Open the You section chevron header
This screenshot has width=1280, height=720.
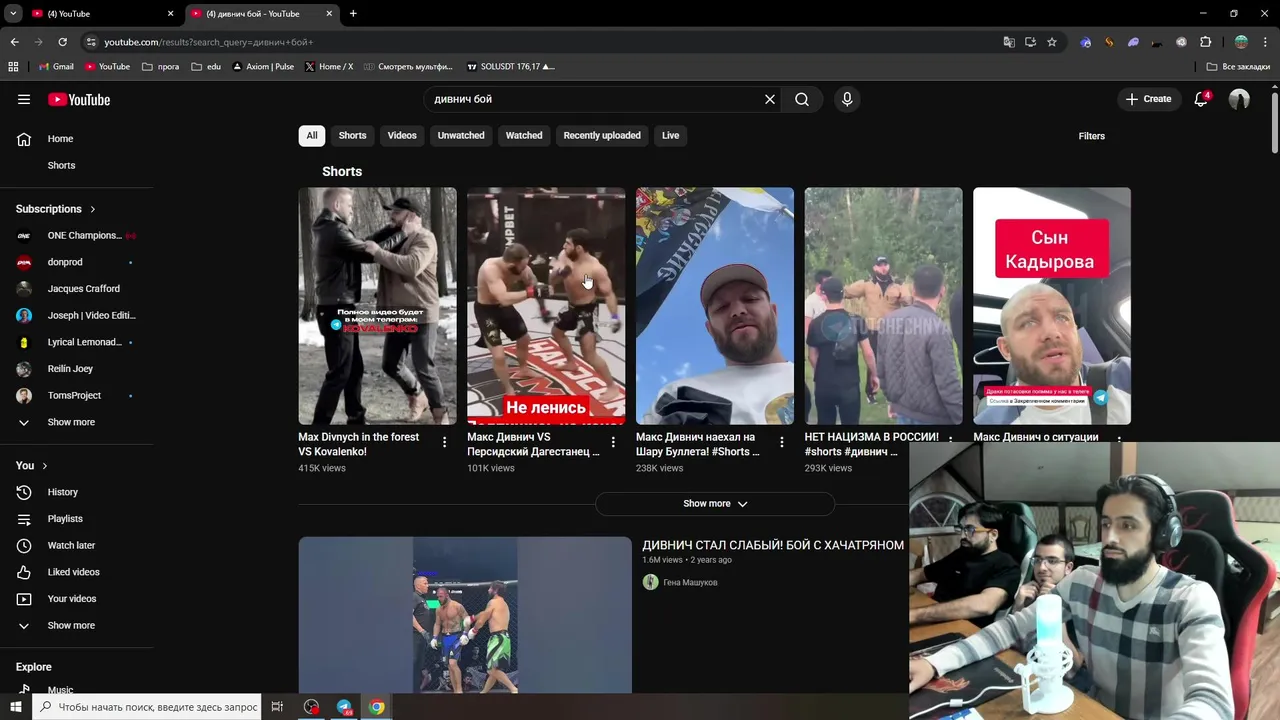[x=32, y=465]
